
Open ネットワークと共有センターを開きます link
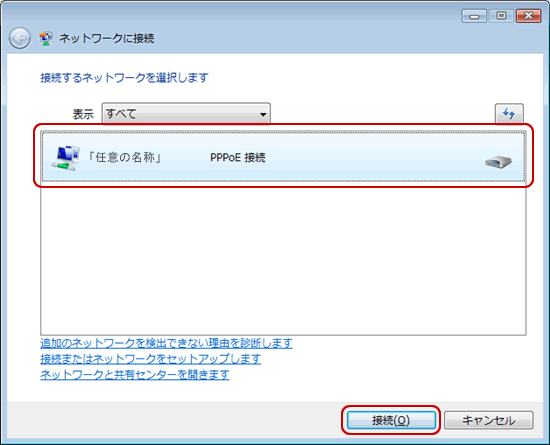tap(135, 375)
